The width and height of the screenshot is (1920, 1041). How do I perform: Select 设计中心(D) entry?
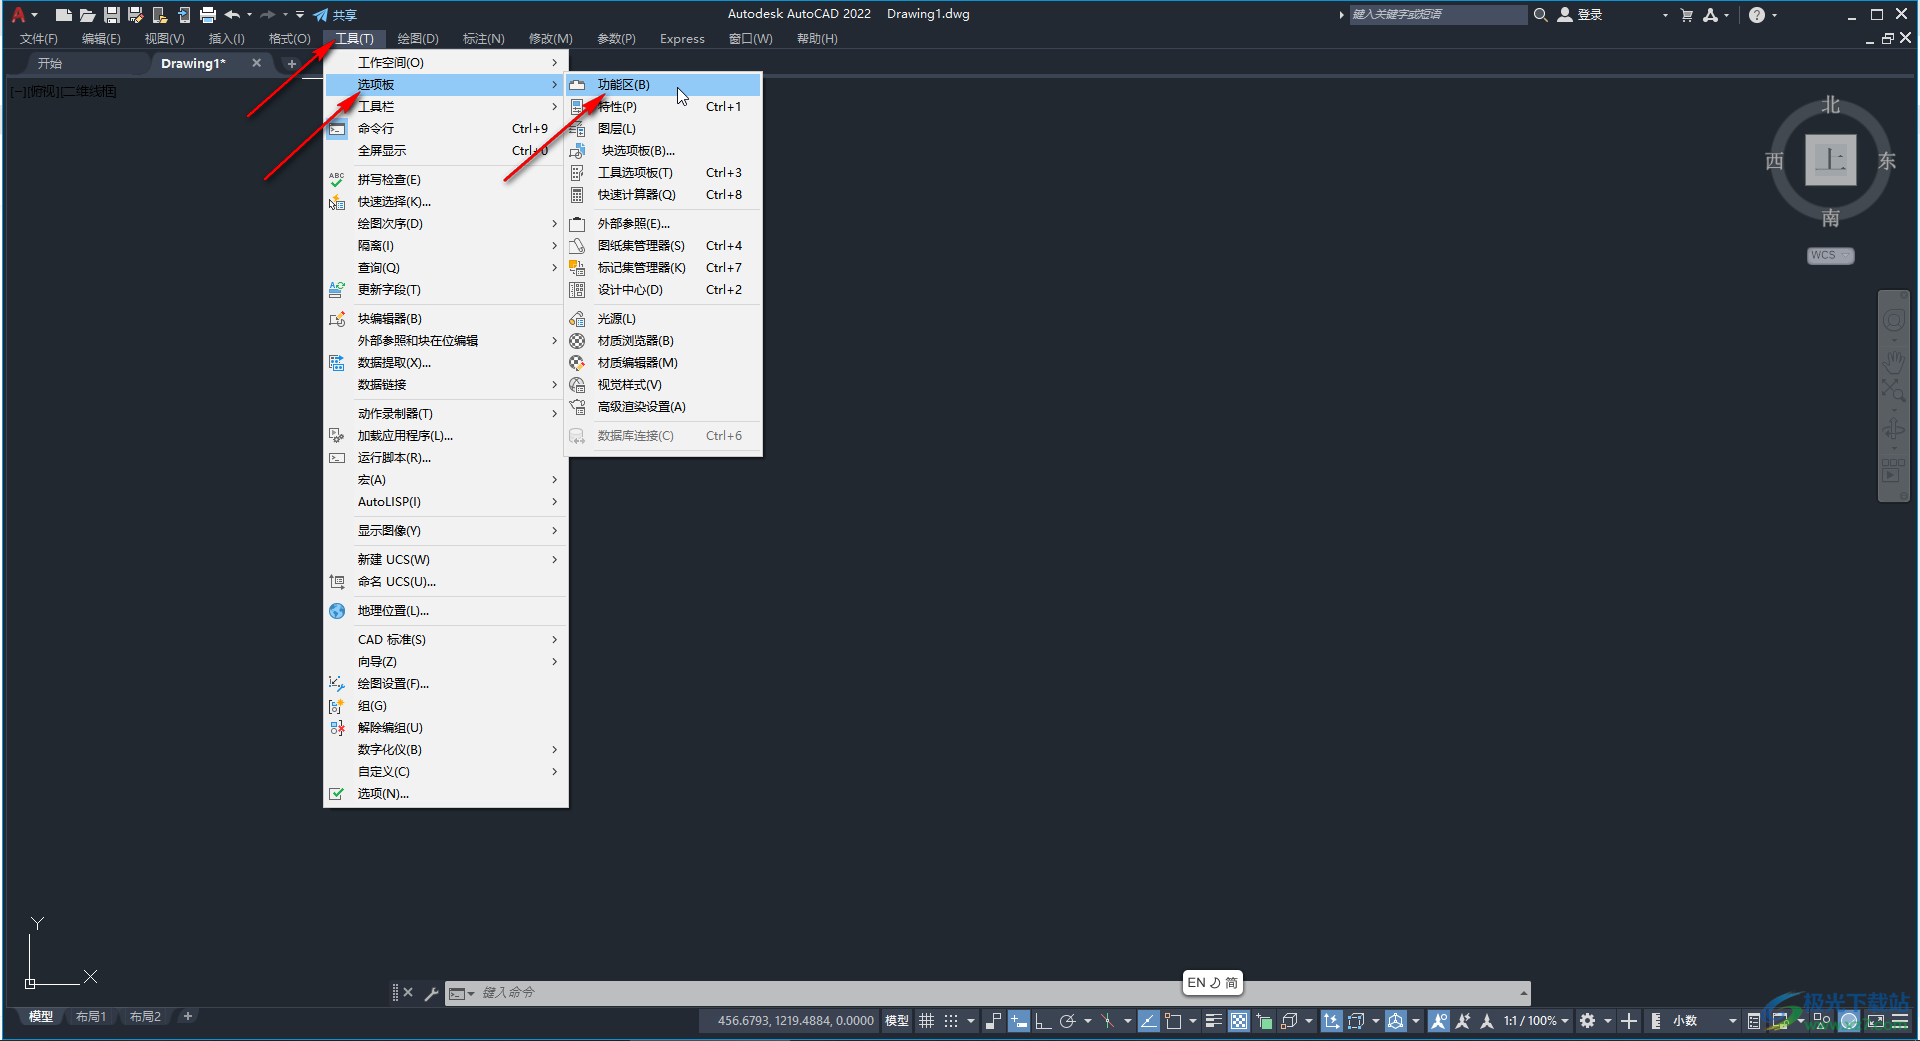pos(664,290)
